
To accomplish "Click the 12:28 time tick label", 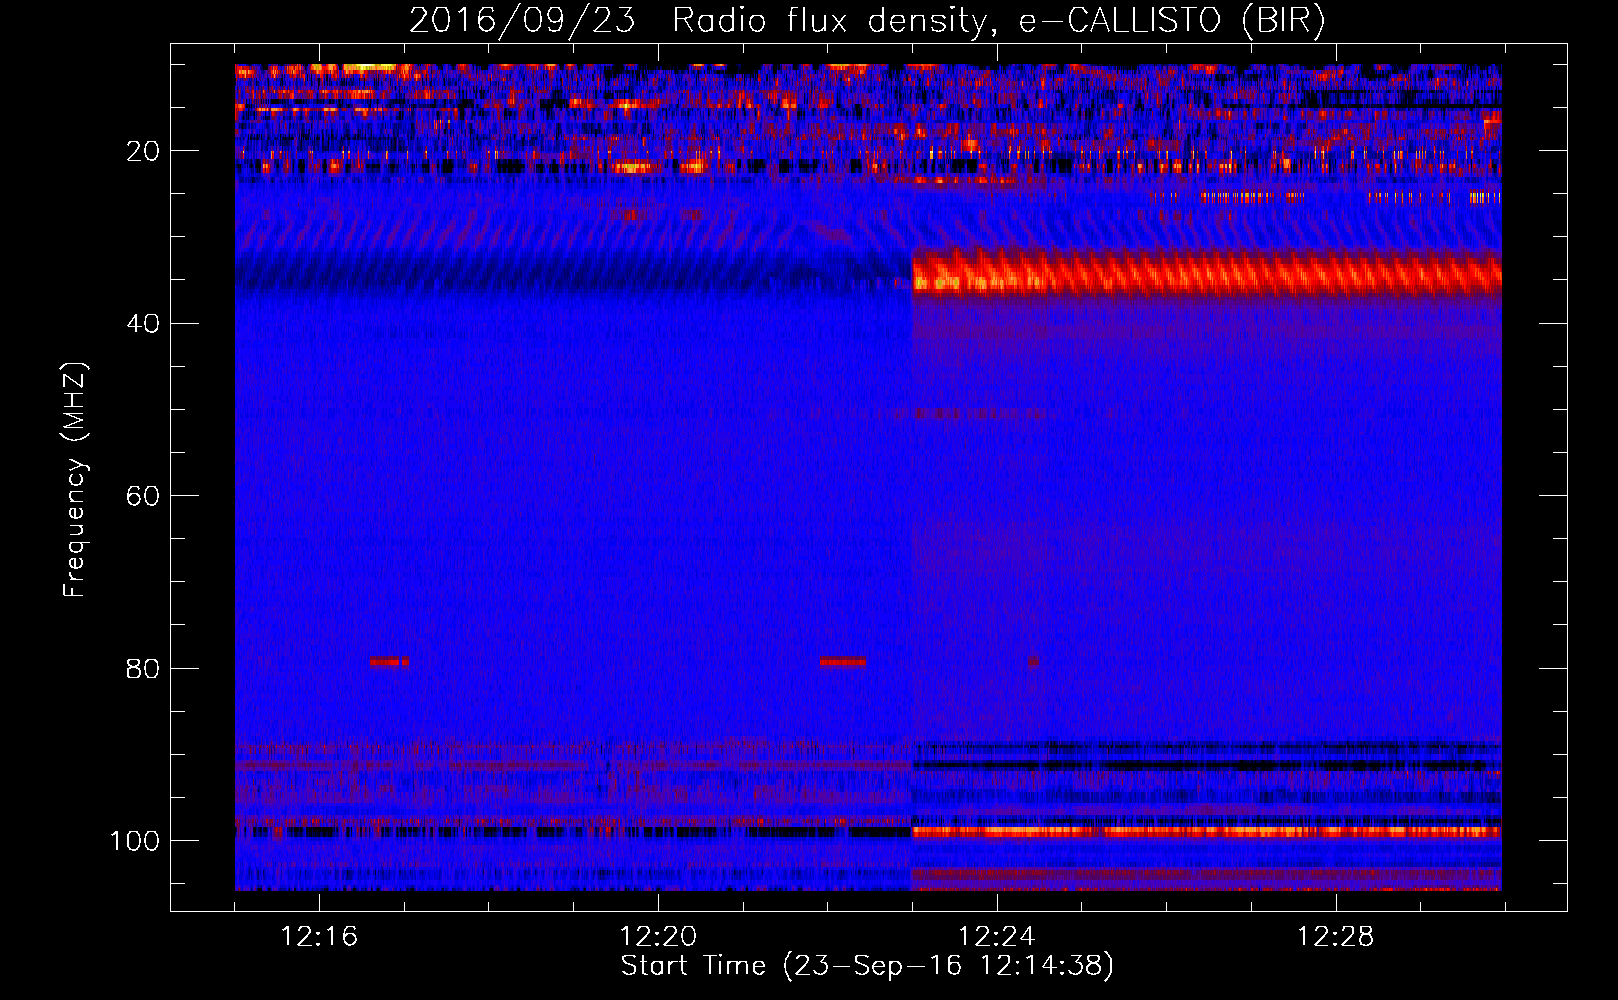I will (1336, 937).
